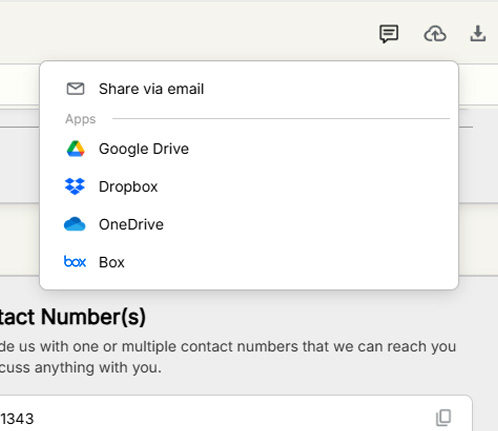Click the Contact Number(s) heading
This screenshot has width=498, height=431.
tap(73, 317)
